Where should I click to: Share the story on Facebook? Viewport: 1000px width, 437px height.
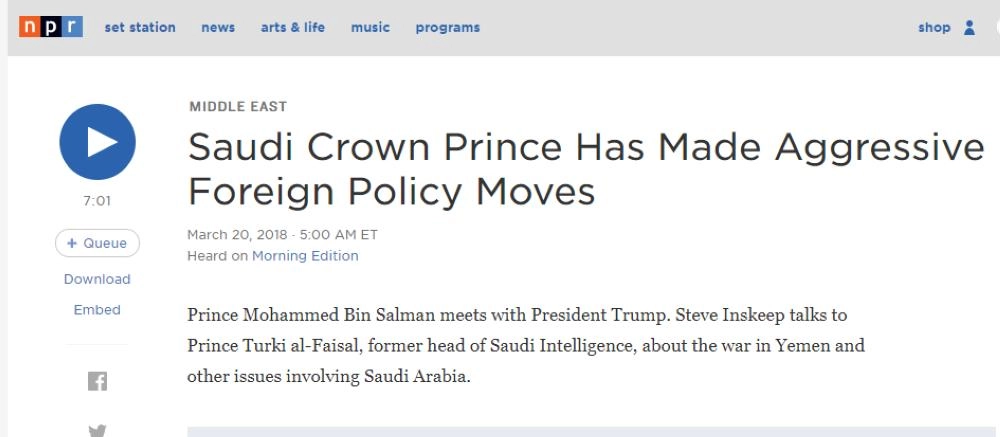point(97,381)
